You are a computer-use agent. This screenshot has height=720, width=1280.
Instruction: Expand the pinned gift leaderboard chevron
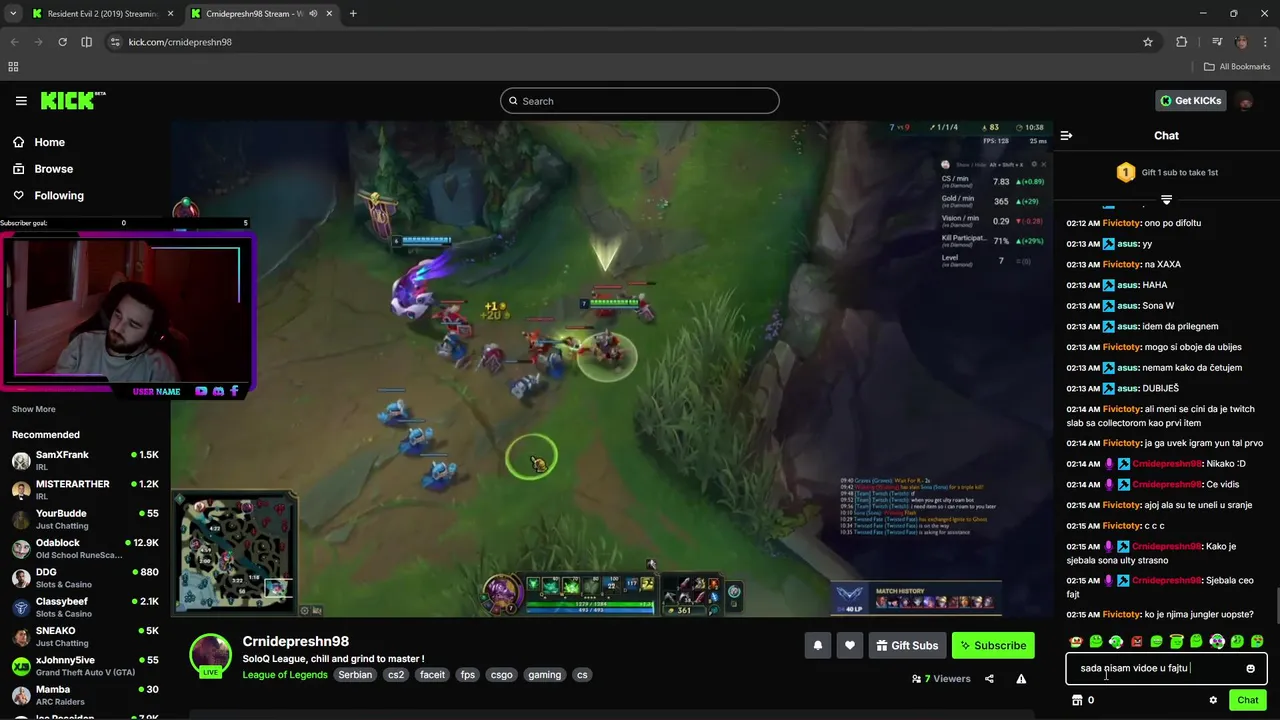(1166, 199)
